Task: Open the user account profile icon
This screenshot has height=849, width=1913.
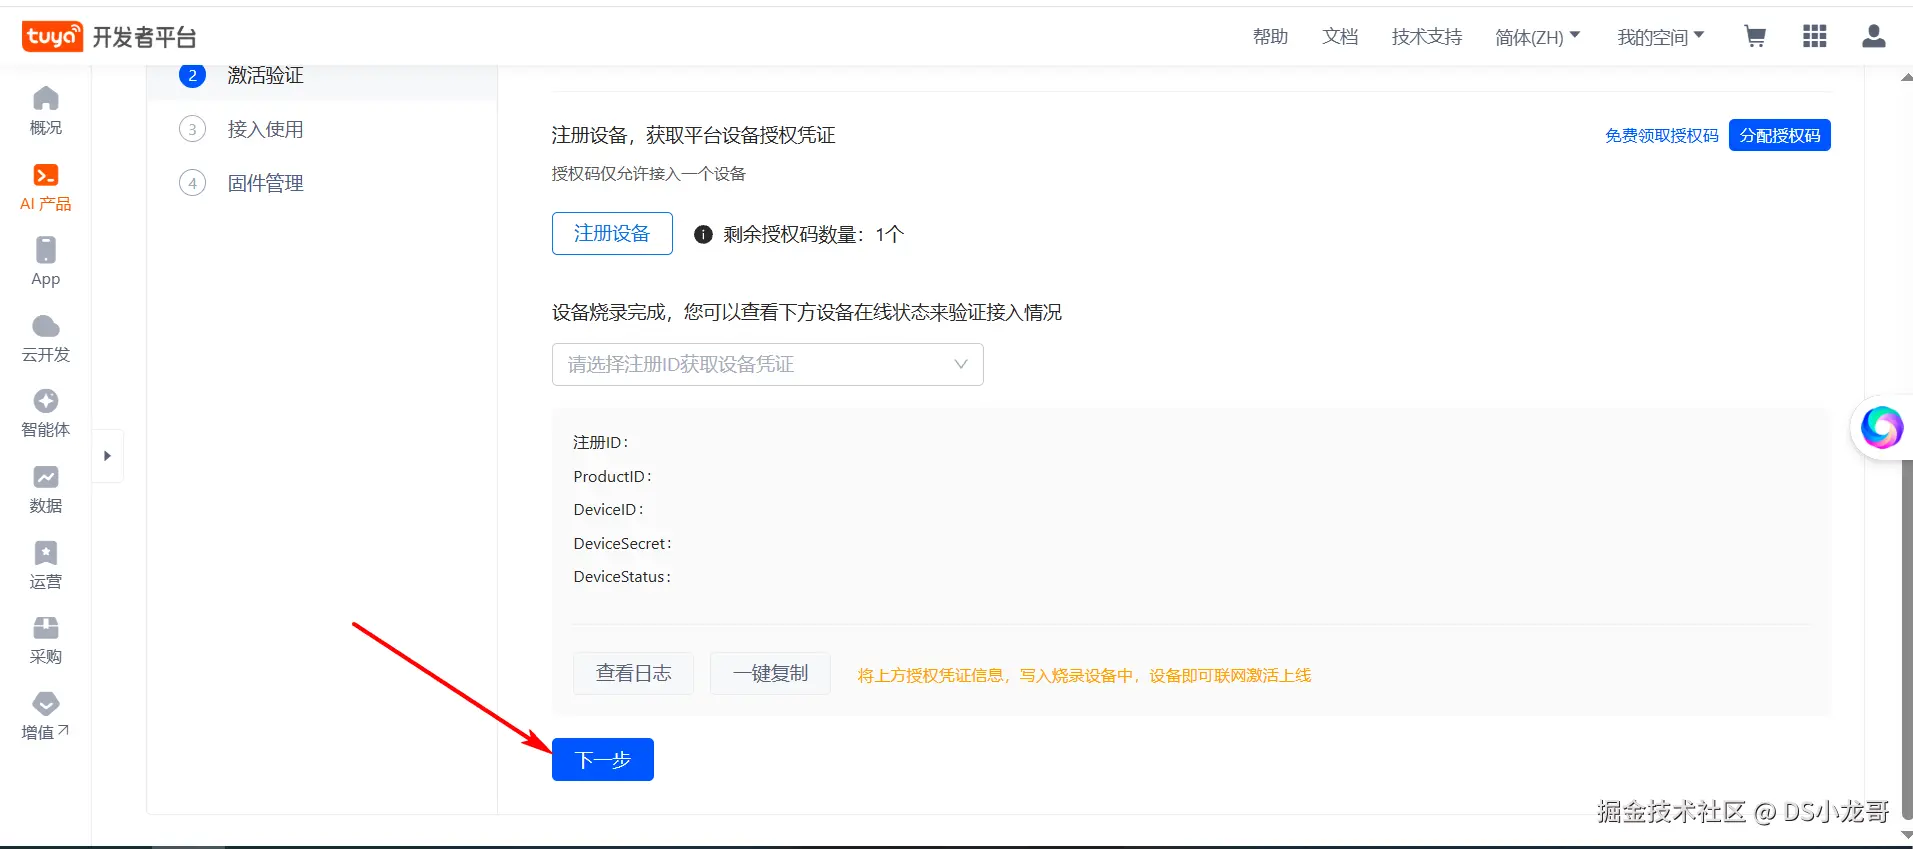Action: click(1874, 37)
